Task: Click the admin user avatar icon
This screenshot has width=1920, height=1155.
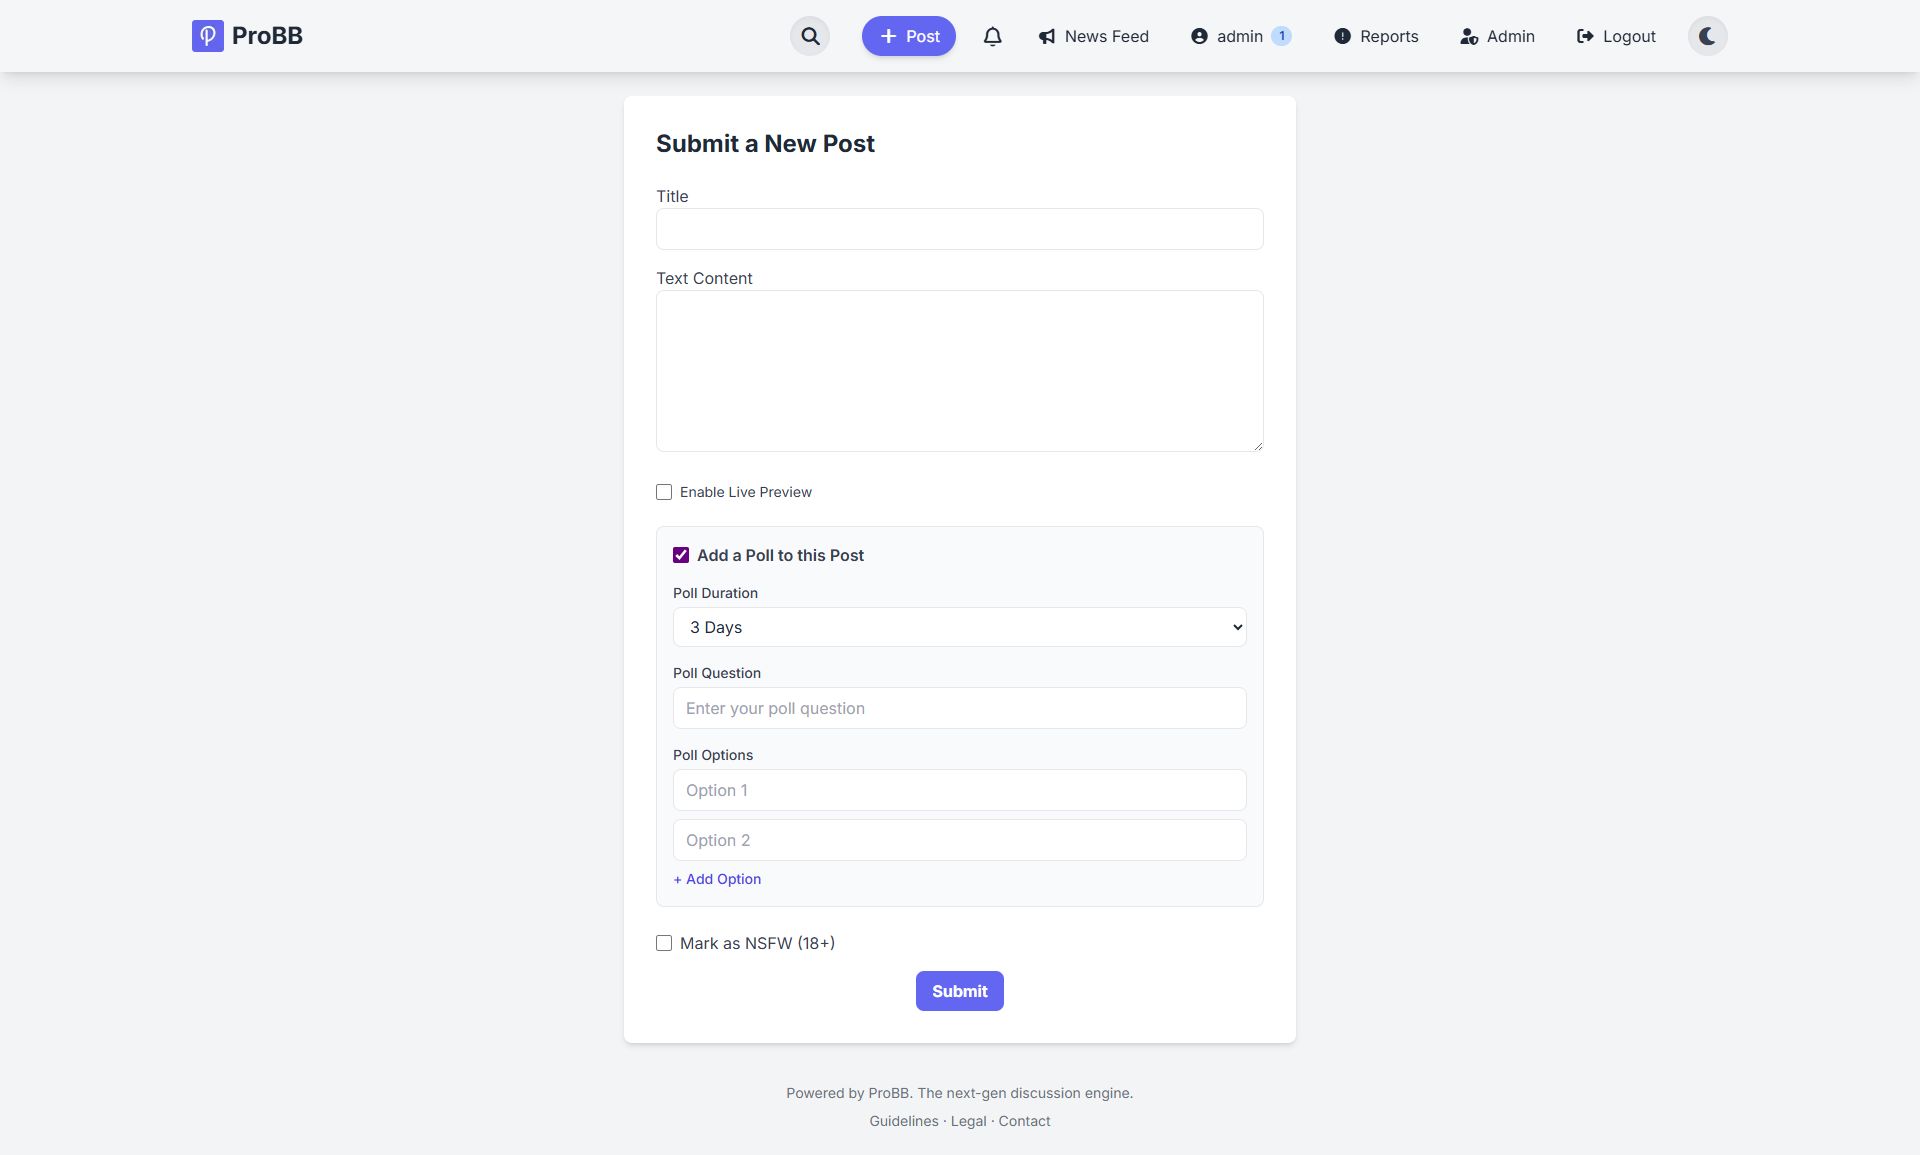Action: click(1199, 36)
